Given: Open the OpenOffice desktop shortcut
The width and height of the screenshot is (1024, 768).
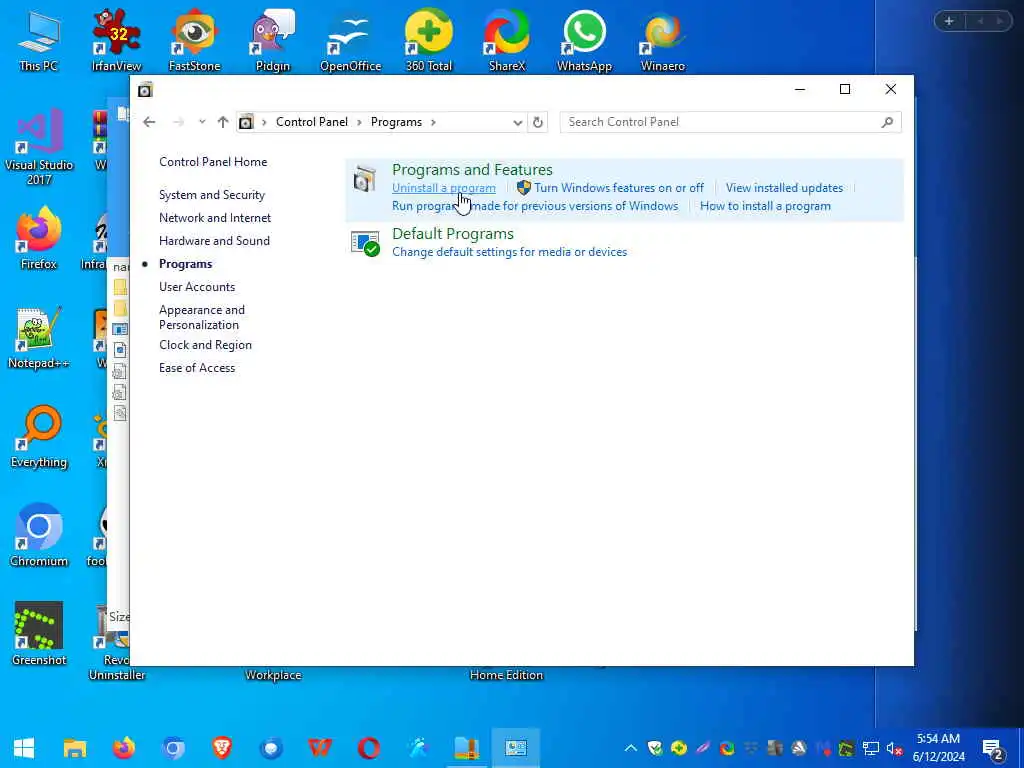Looking at the screenshot, I should point(350,40).
